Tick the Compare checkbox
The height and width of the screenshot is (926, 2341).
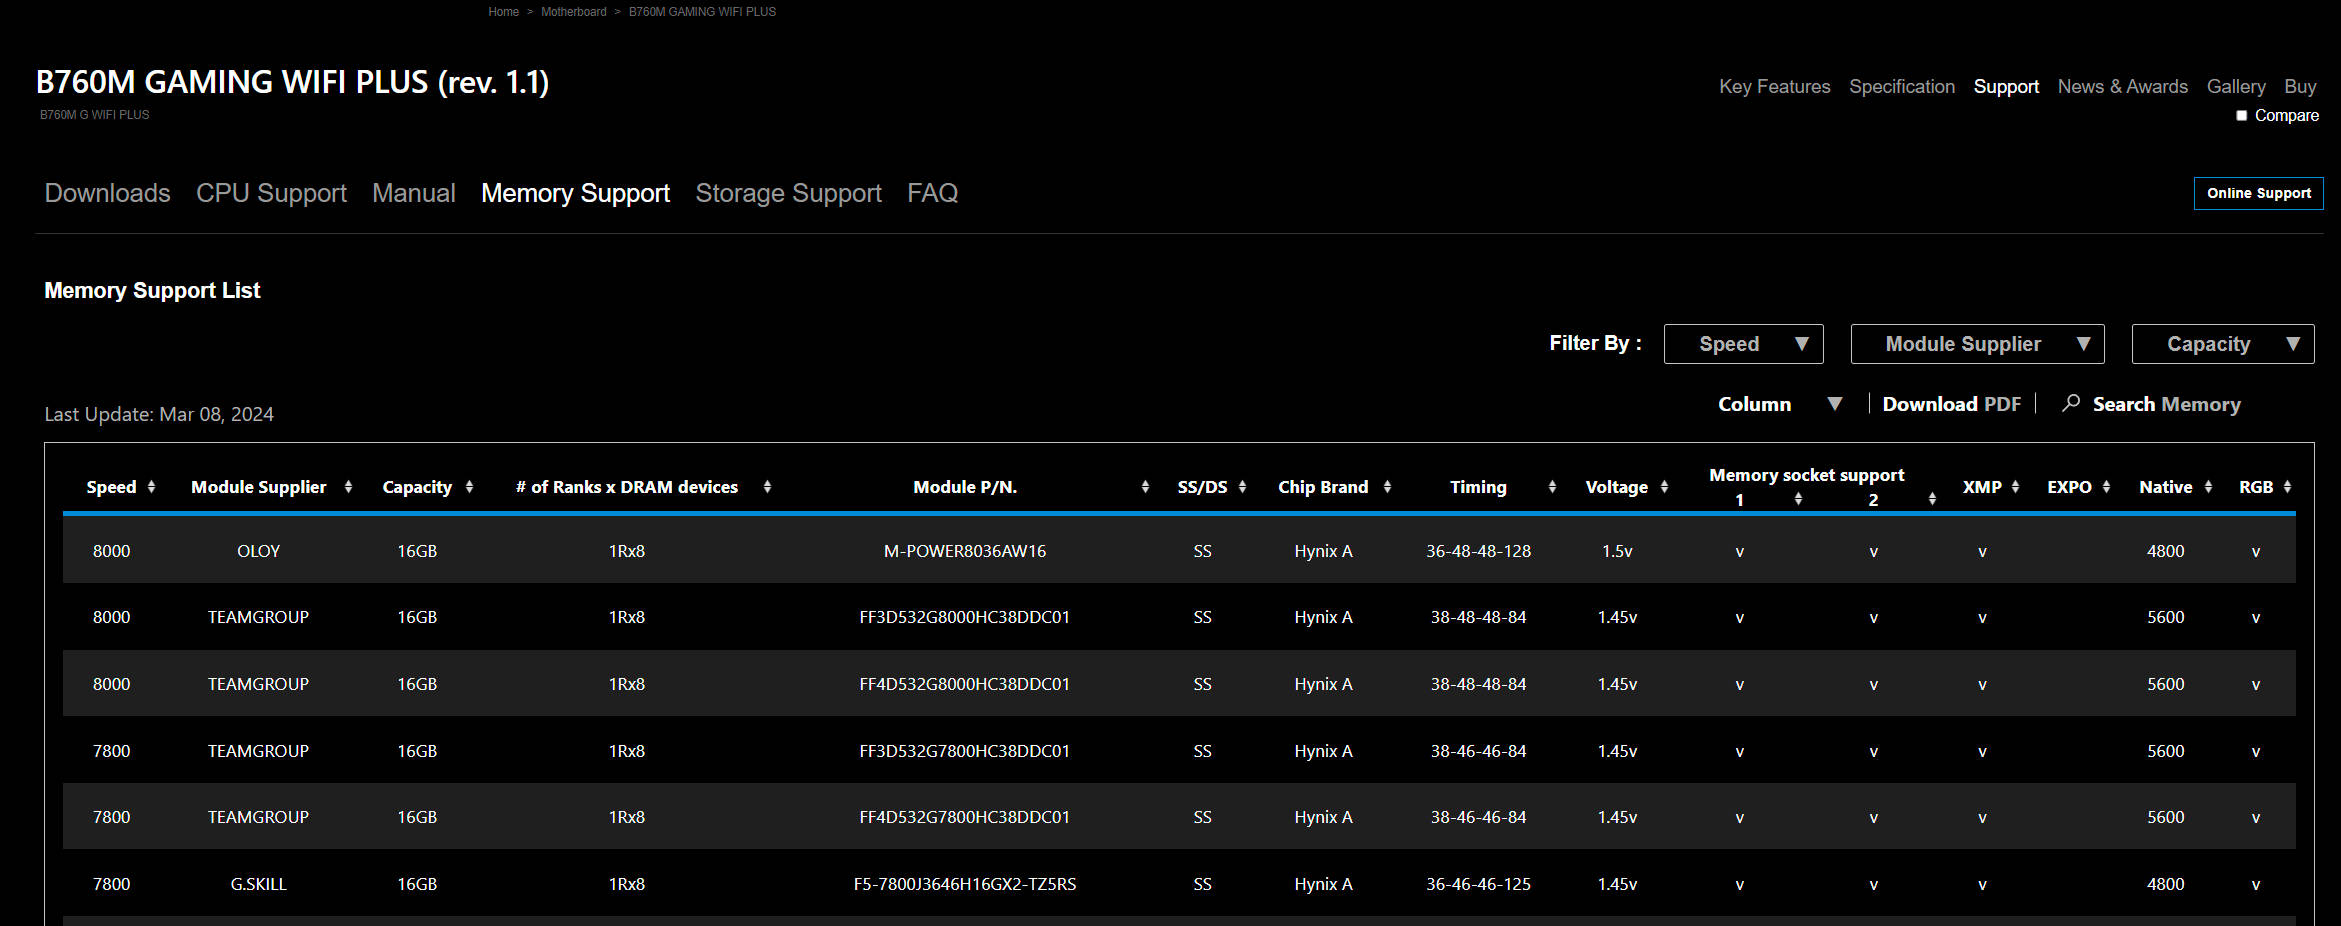(x=2242, y=116)
